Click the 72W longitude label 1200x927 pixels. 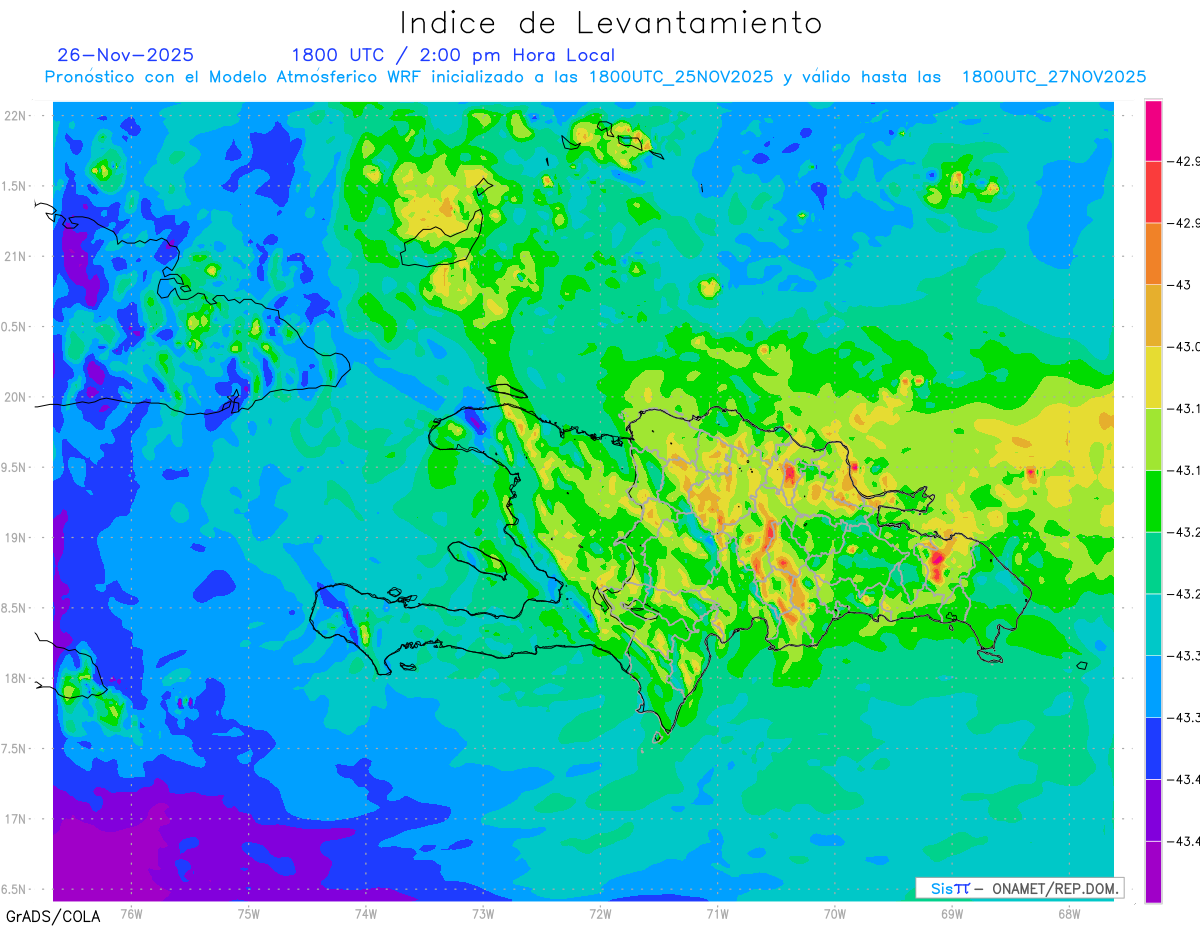click(599, 913)
